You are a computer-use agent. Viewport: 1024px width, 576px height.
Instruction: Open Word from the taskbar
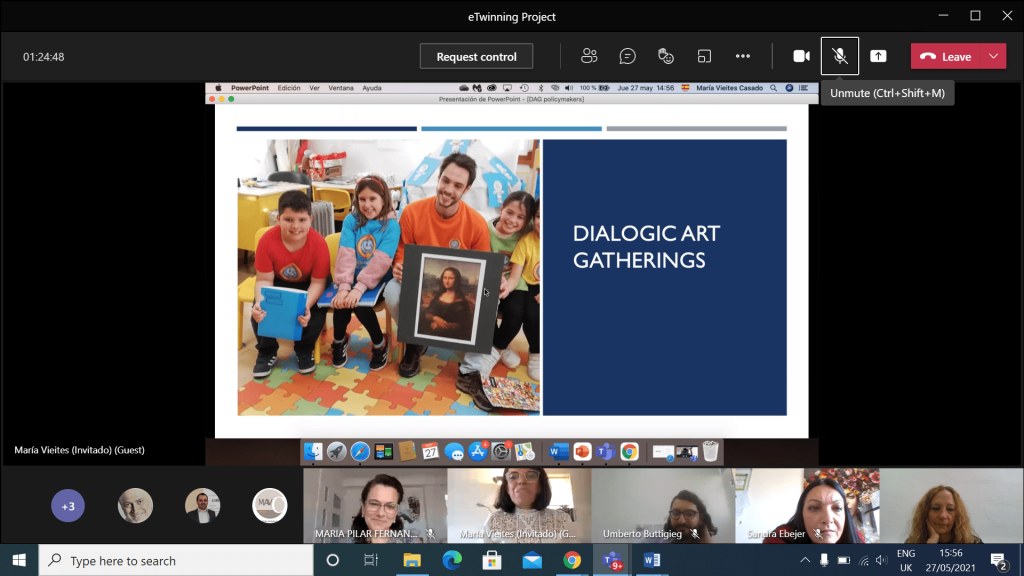651,560
